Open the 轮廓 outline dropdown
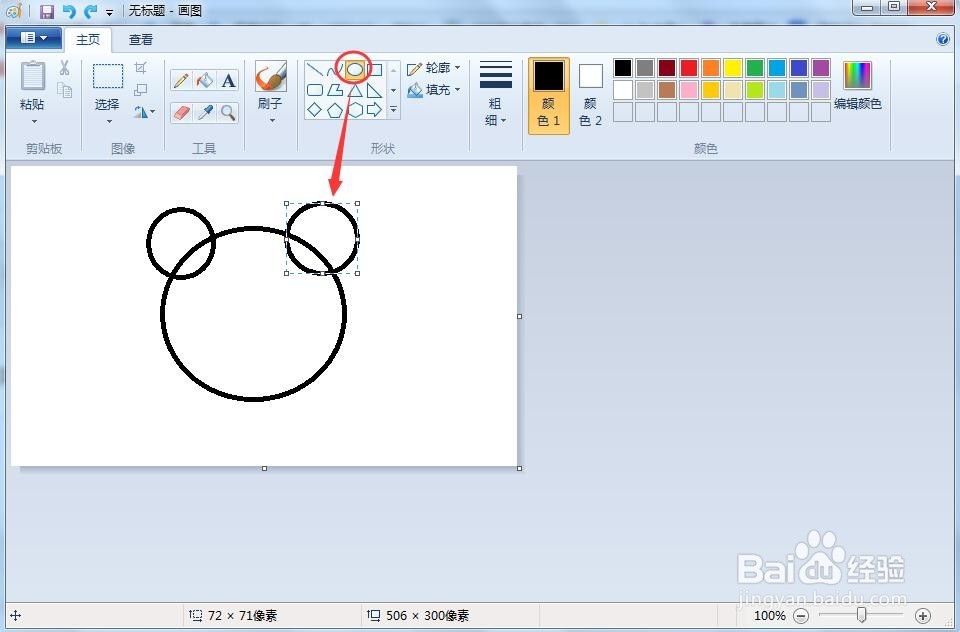 (434, 68)
